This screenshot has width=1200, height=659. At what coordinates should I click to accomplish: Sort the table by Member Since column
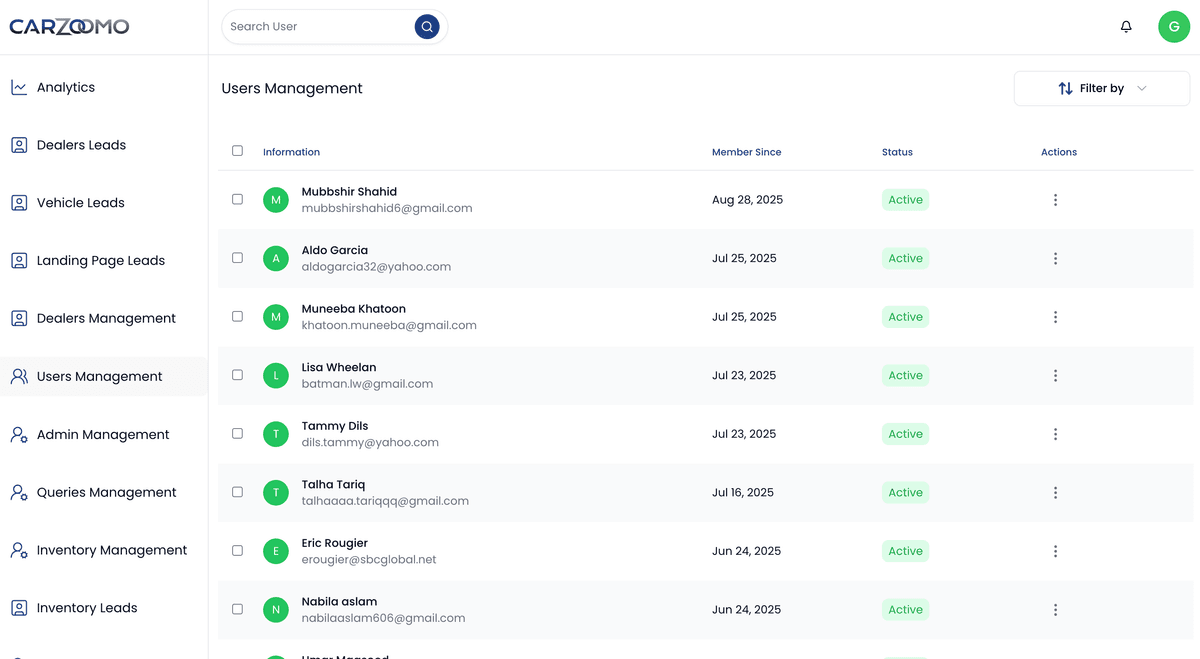(x=746, y=152)
